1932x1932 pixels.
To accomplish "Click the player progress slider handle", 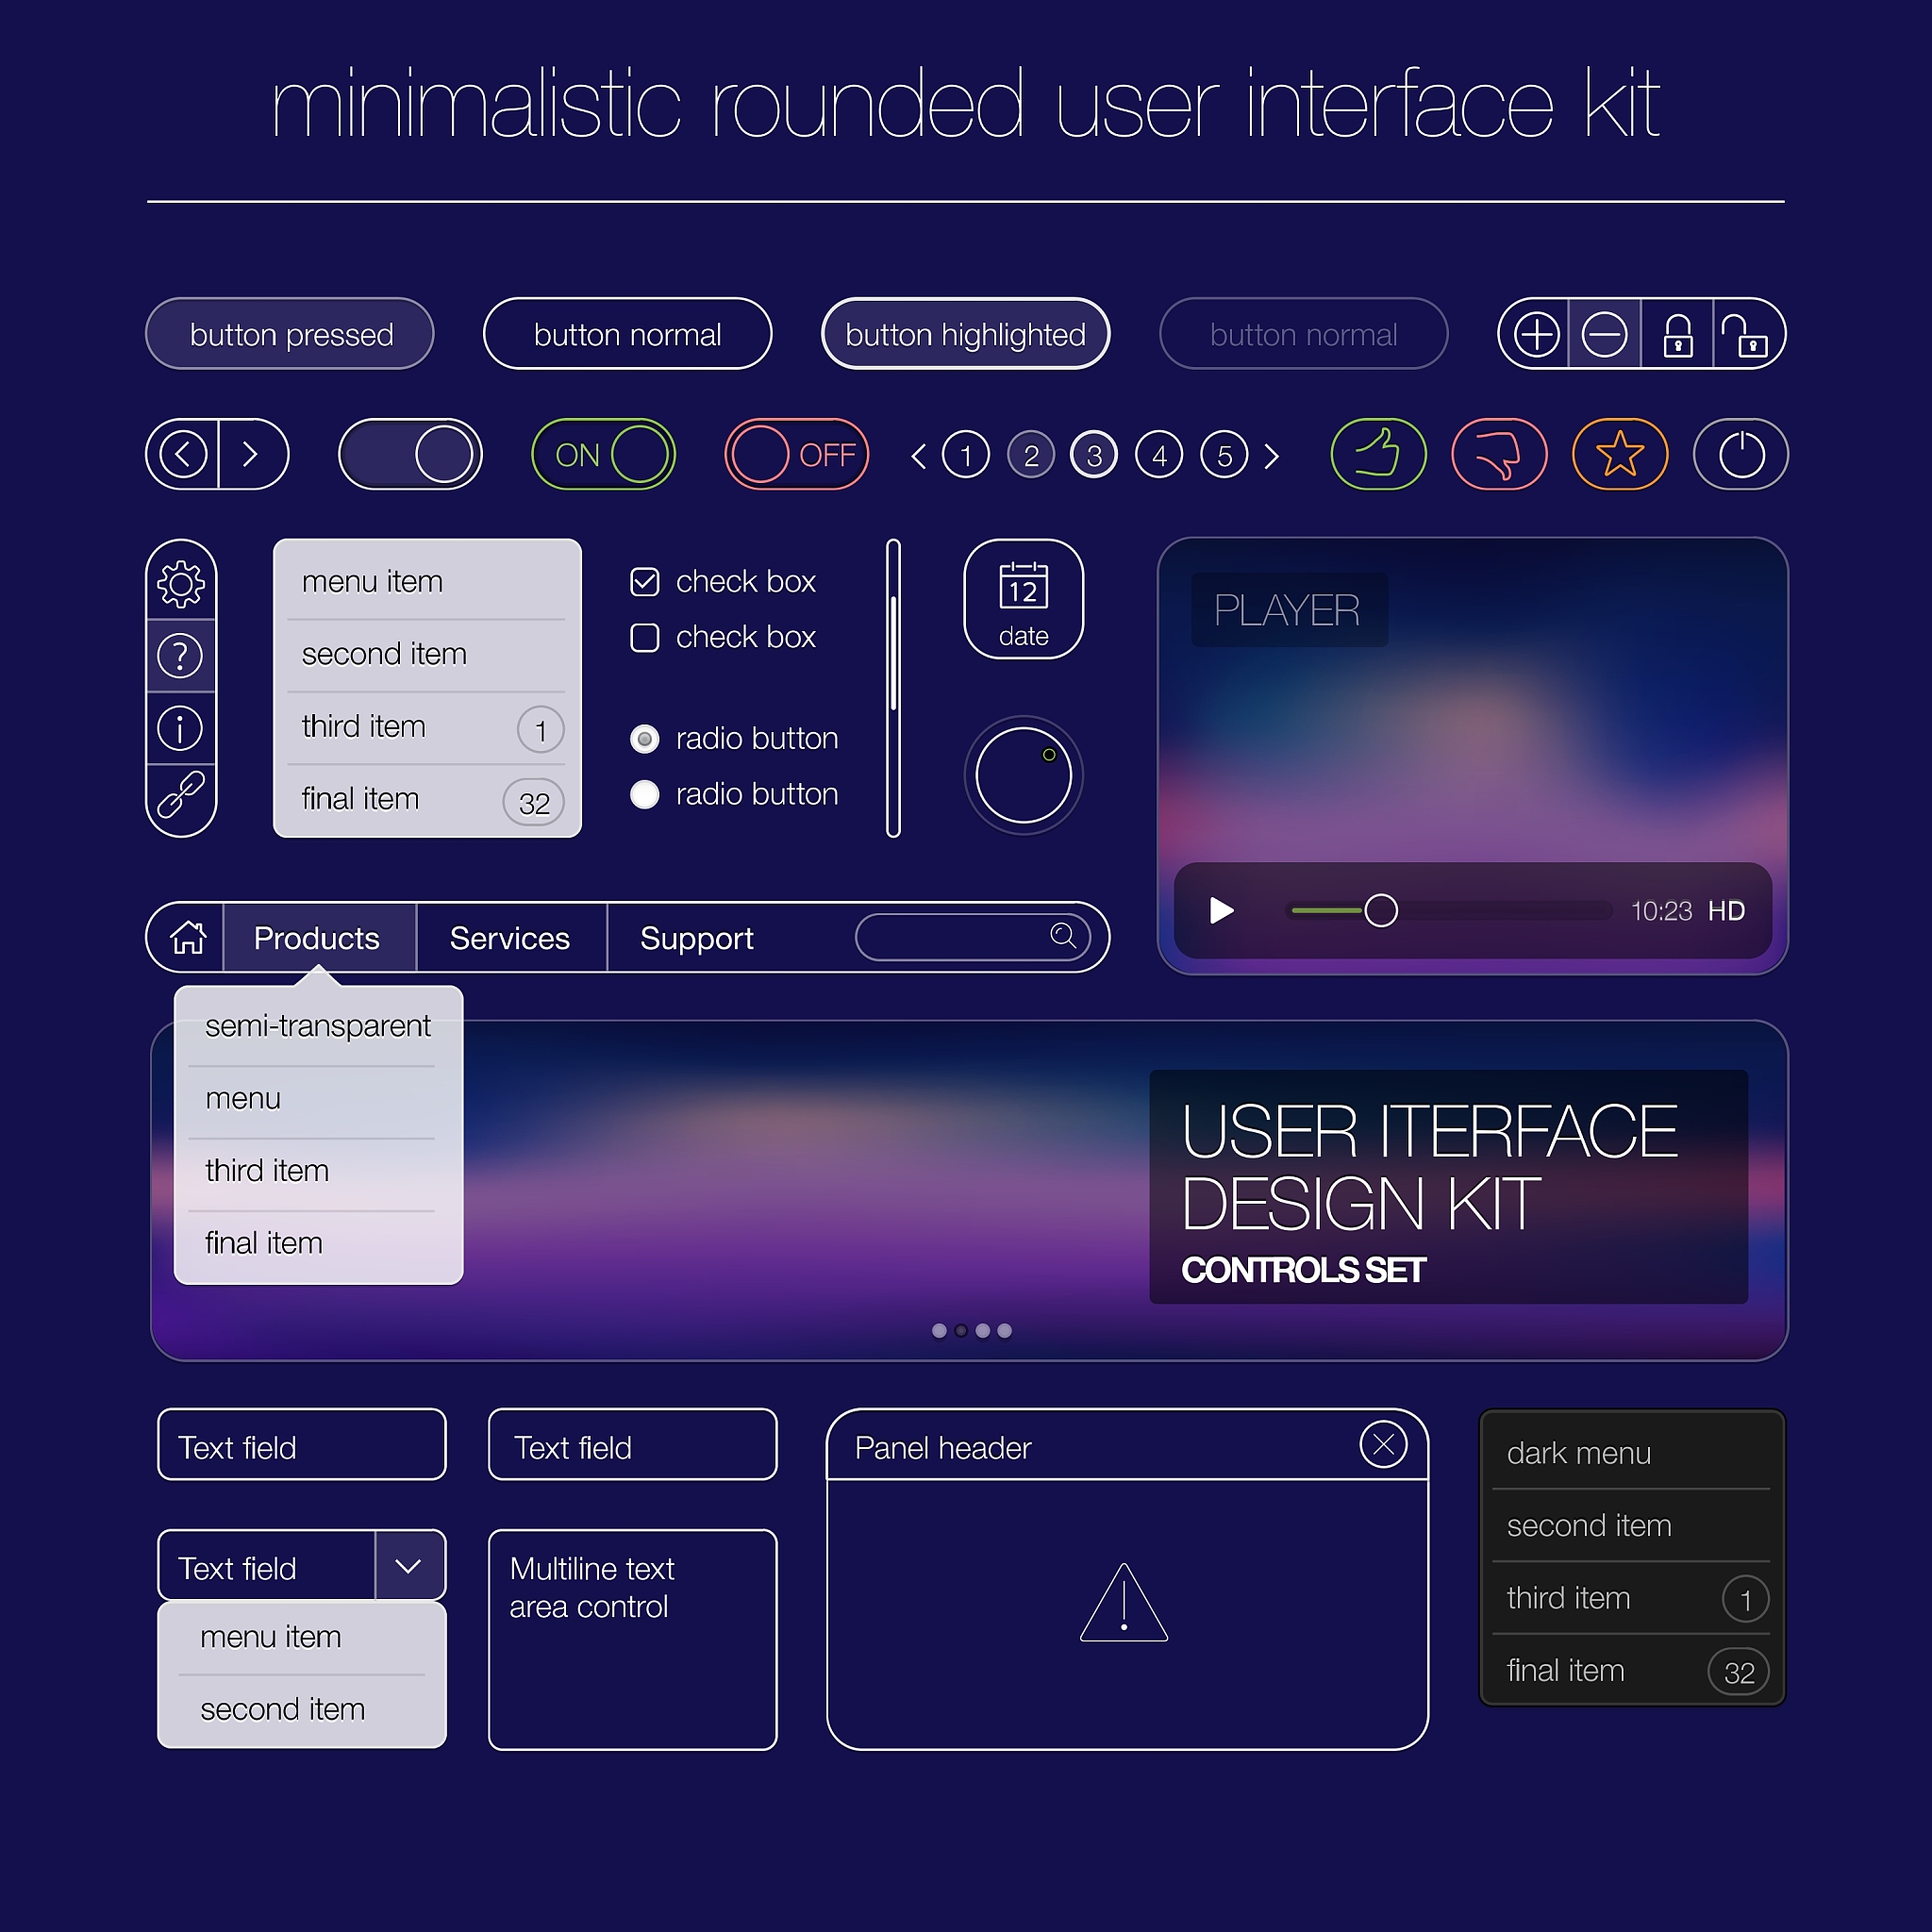I will 1381,911.
